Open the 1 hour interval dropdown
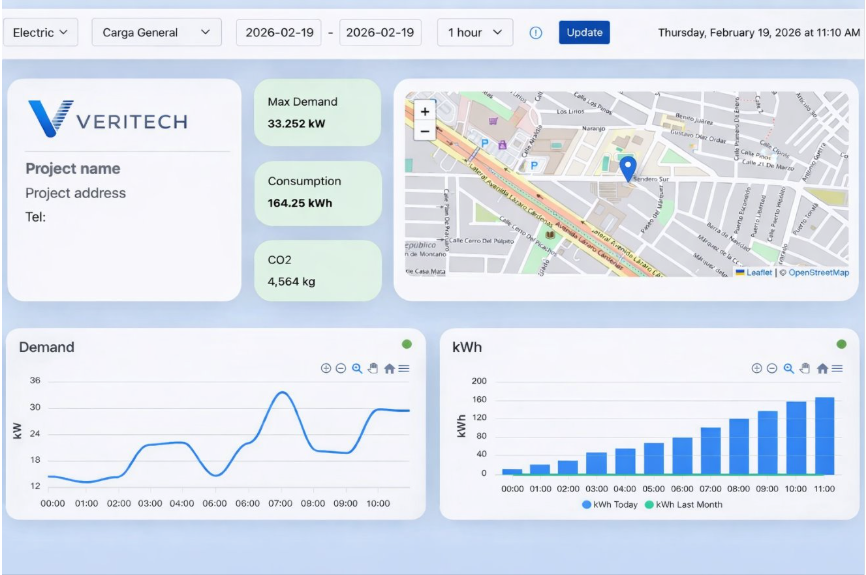 tap(475, 33)
